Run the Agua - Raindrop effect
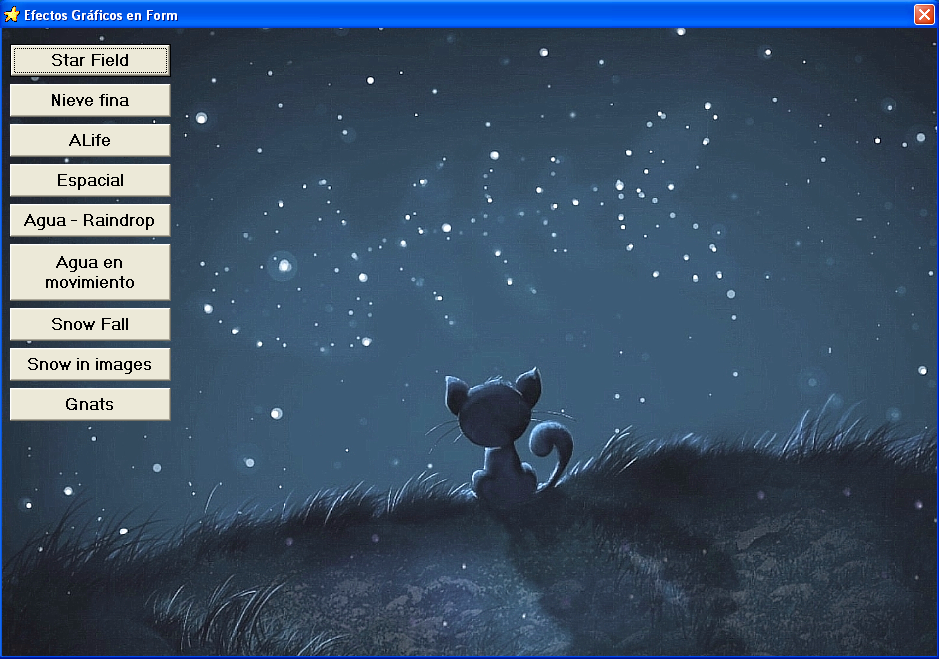This screenshot has height=659, width=939. (90, 220)
